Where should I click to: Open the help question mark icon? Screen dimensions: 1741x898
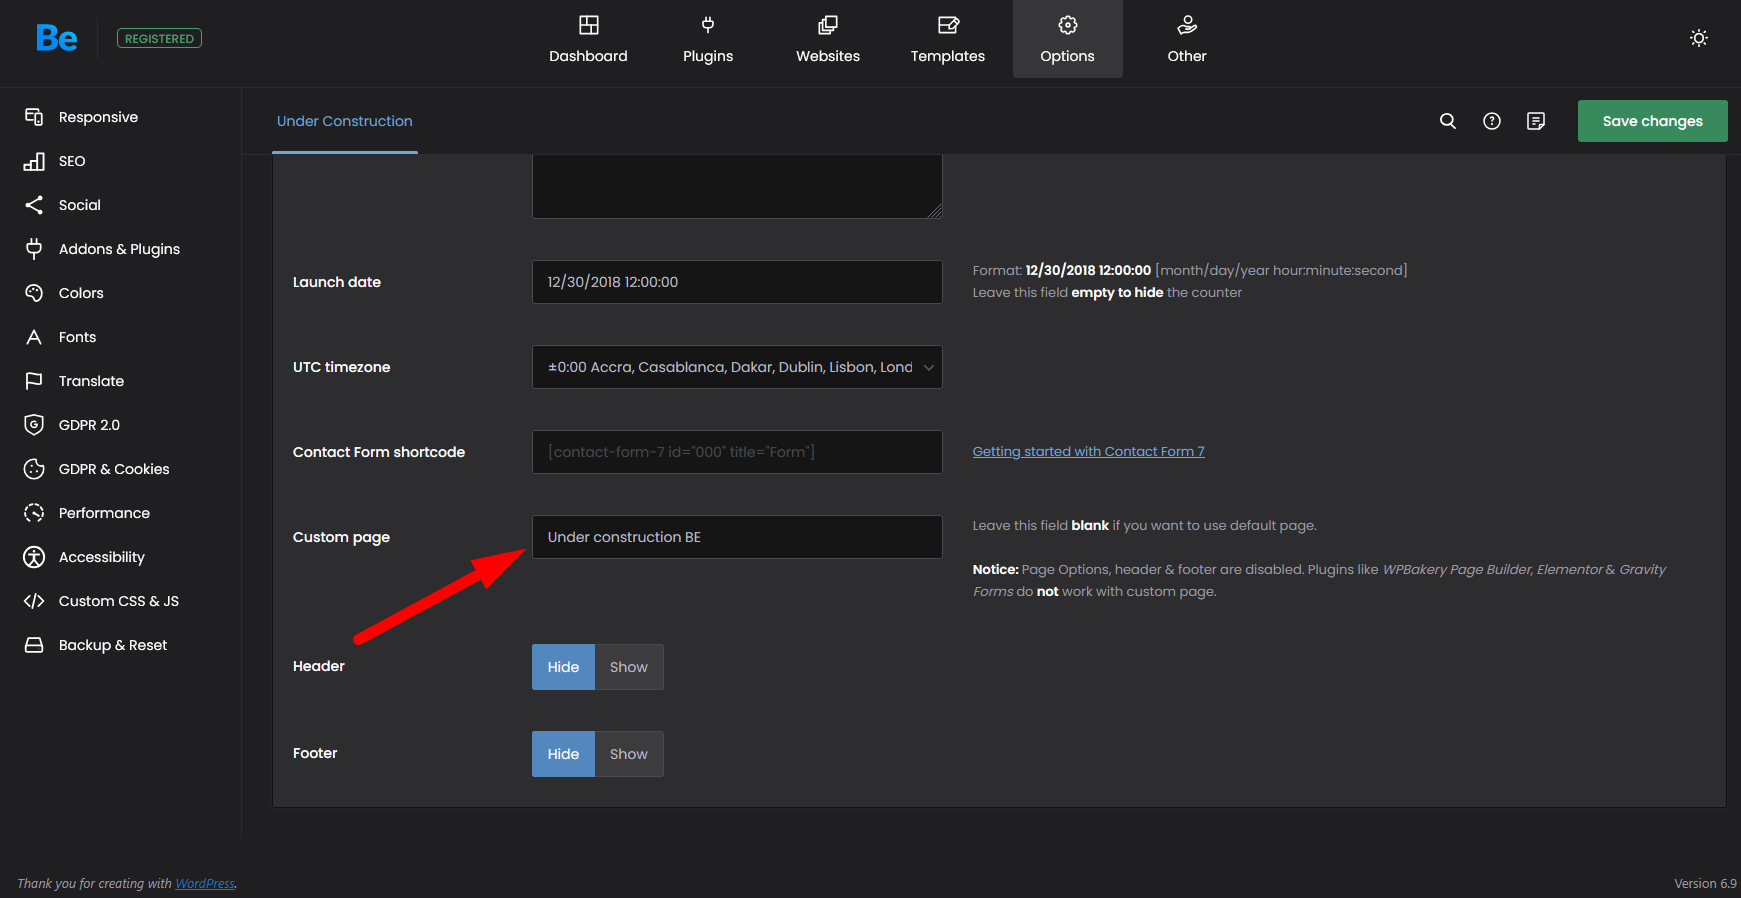click(1491, 121)
